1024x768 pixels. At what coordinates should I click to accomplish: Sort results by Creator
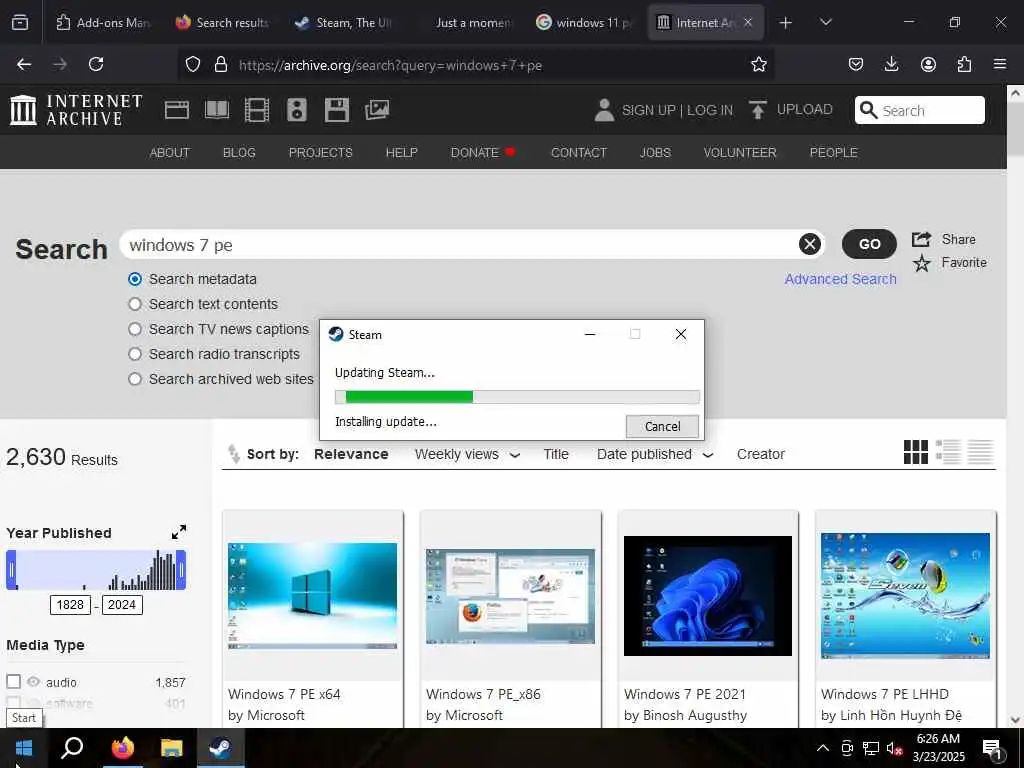coord(761,454)
